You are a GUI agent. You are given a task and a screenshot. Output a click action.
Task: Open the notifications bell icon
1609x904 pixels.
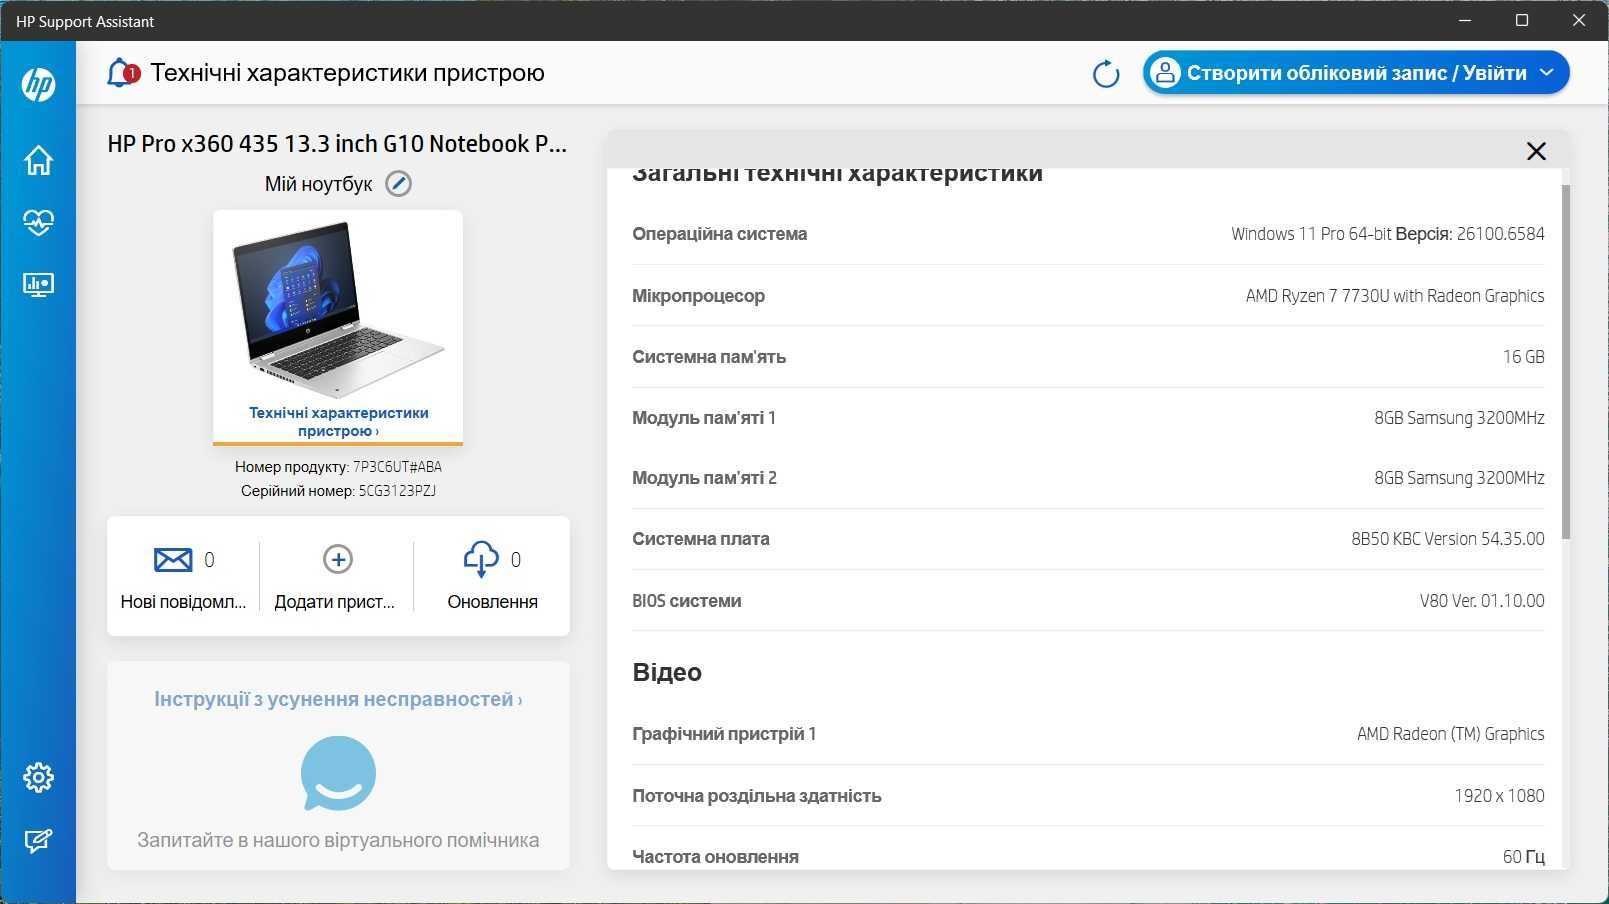[x=122, y=73]
